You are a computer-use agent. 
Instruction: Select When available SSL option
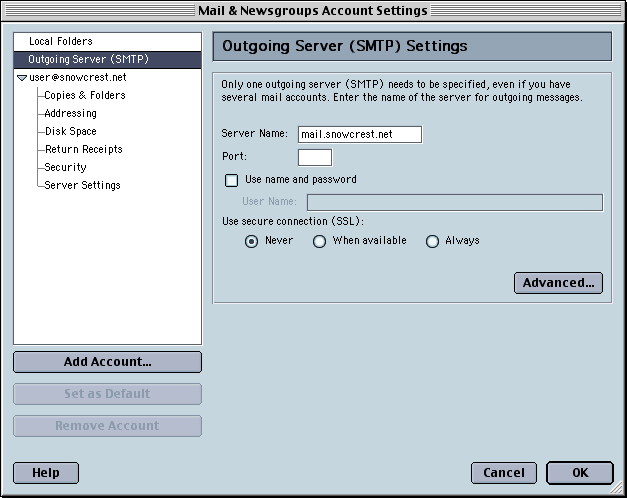[320, 241]
